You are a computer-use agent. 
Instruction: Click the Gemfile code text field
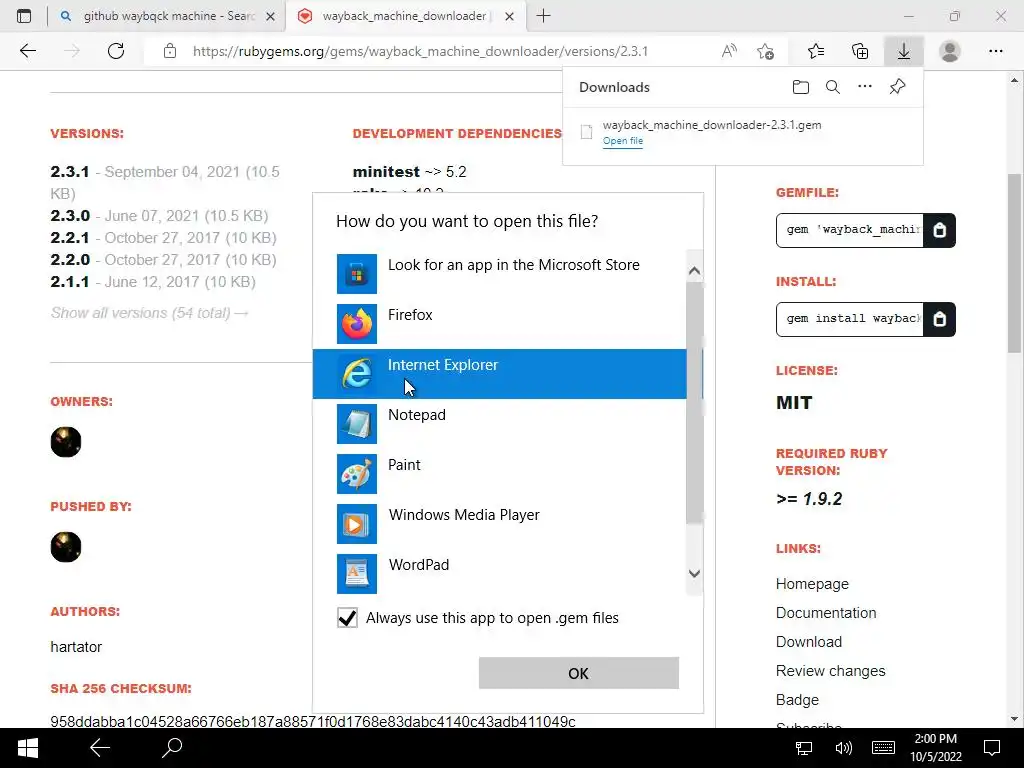[850, 230]
